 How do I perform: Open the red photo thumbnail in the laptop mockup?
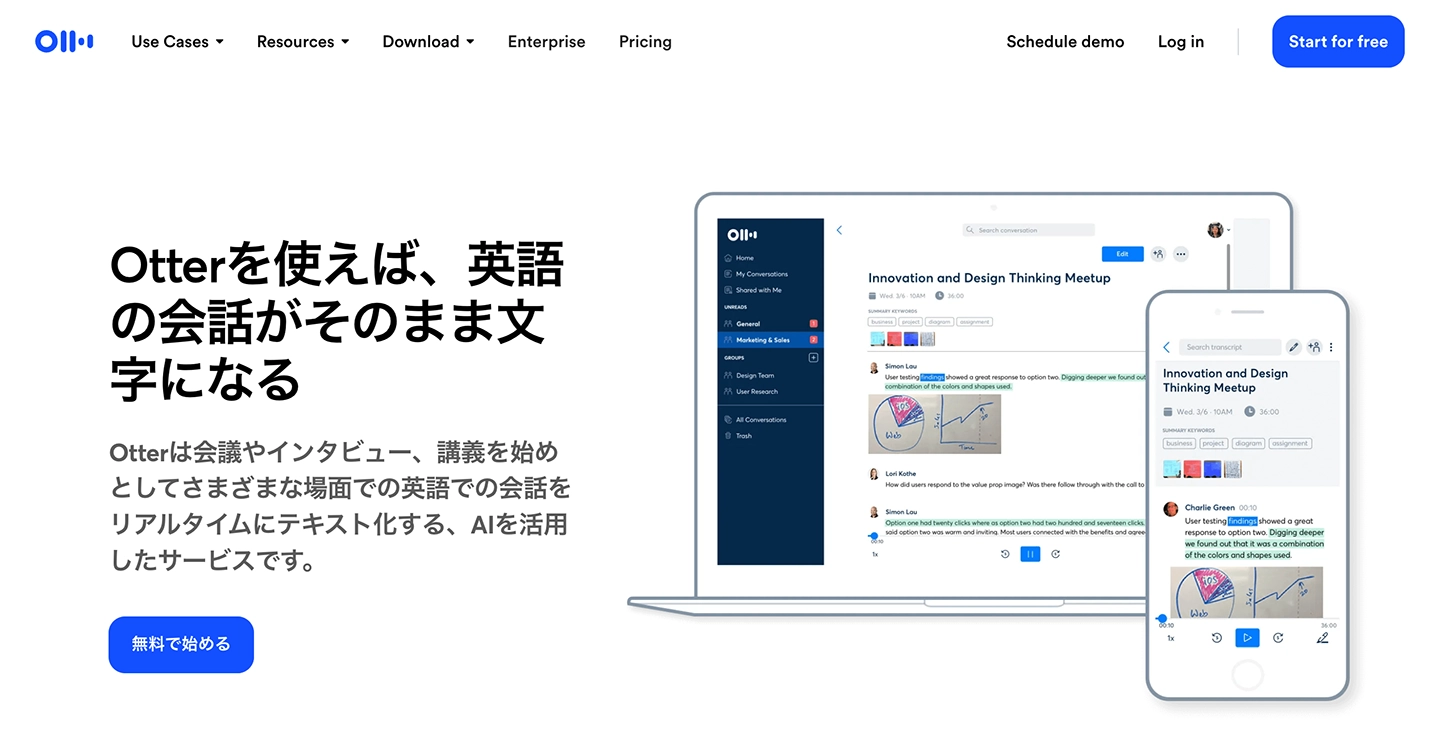click(x=893, y=339)
